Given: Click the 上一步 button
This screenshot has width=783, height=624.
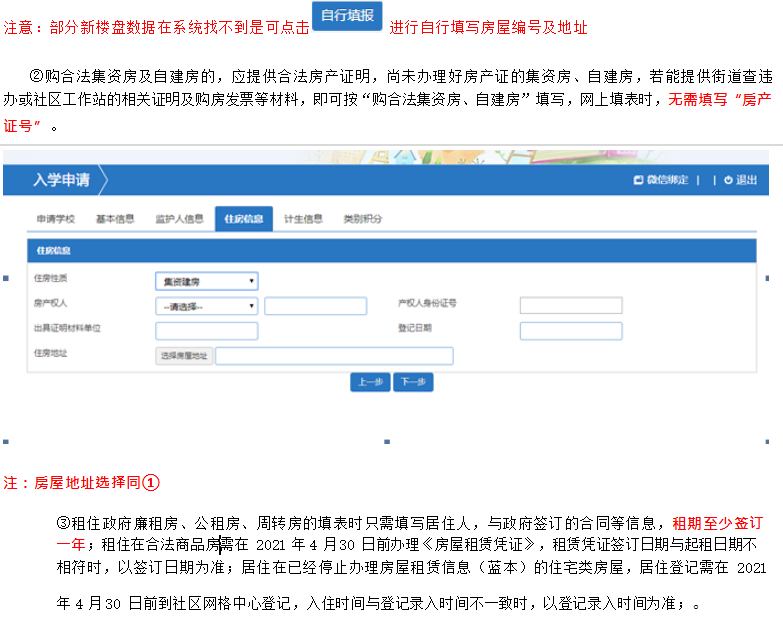Looking at the screenshot, I should point(370,382).
